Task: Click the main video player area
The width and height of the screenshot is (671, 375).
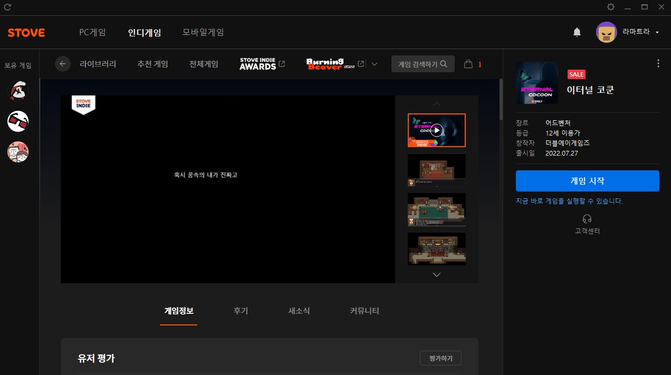Action: [x=228, y=189]
